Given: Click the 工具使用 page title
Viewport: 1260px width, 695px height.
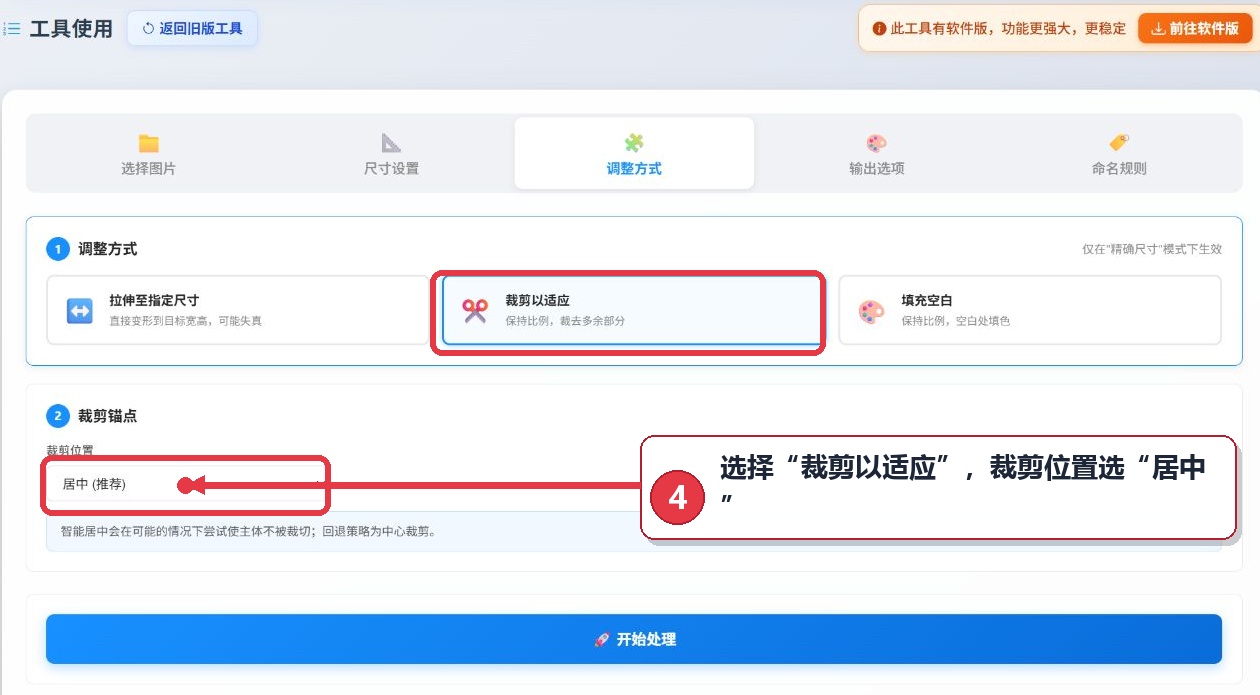Looking at the screenshot, I should [x=71, y=29].
